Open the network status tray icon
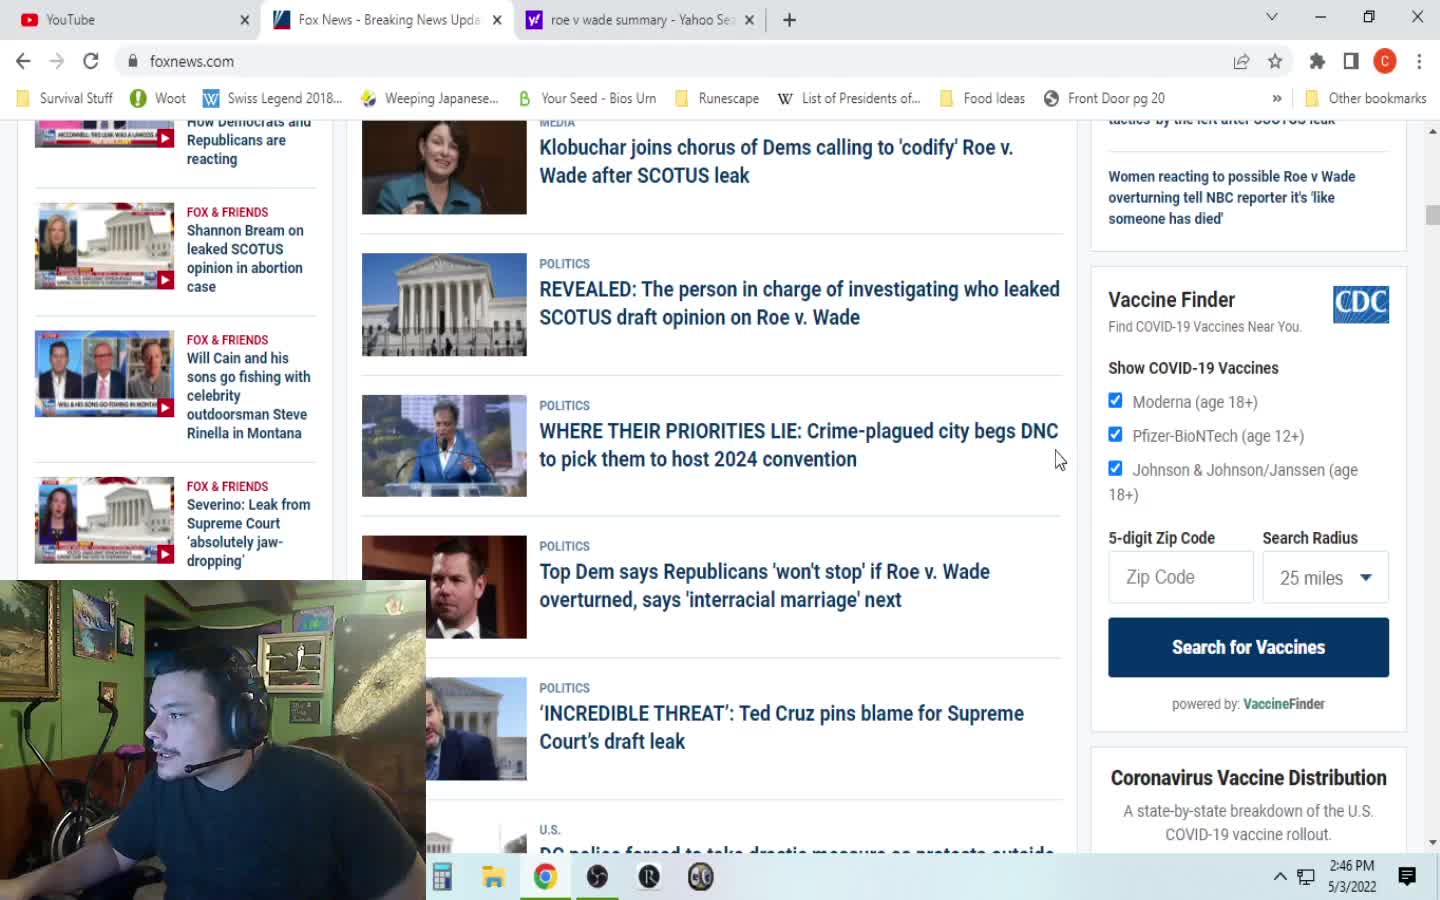 tap(1306, 877)
